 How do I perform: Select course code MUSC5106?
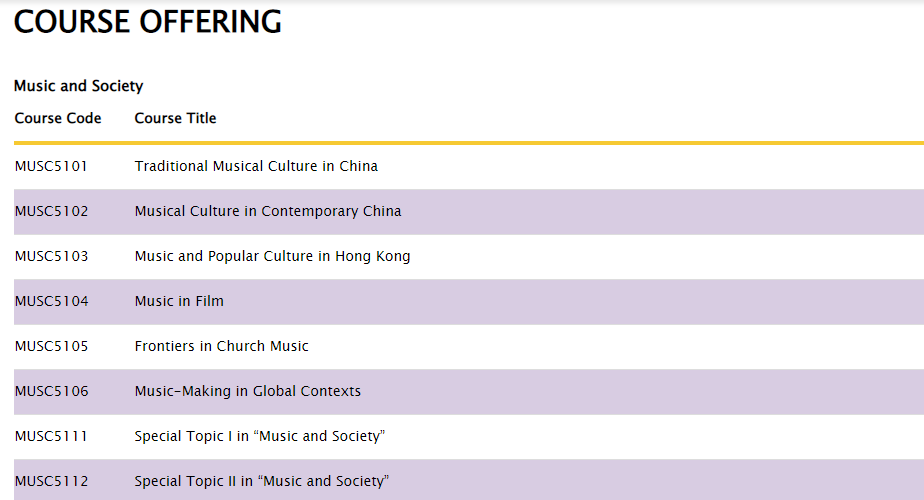(51, 391)
